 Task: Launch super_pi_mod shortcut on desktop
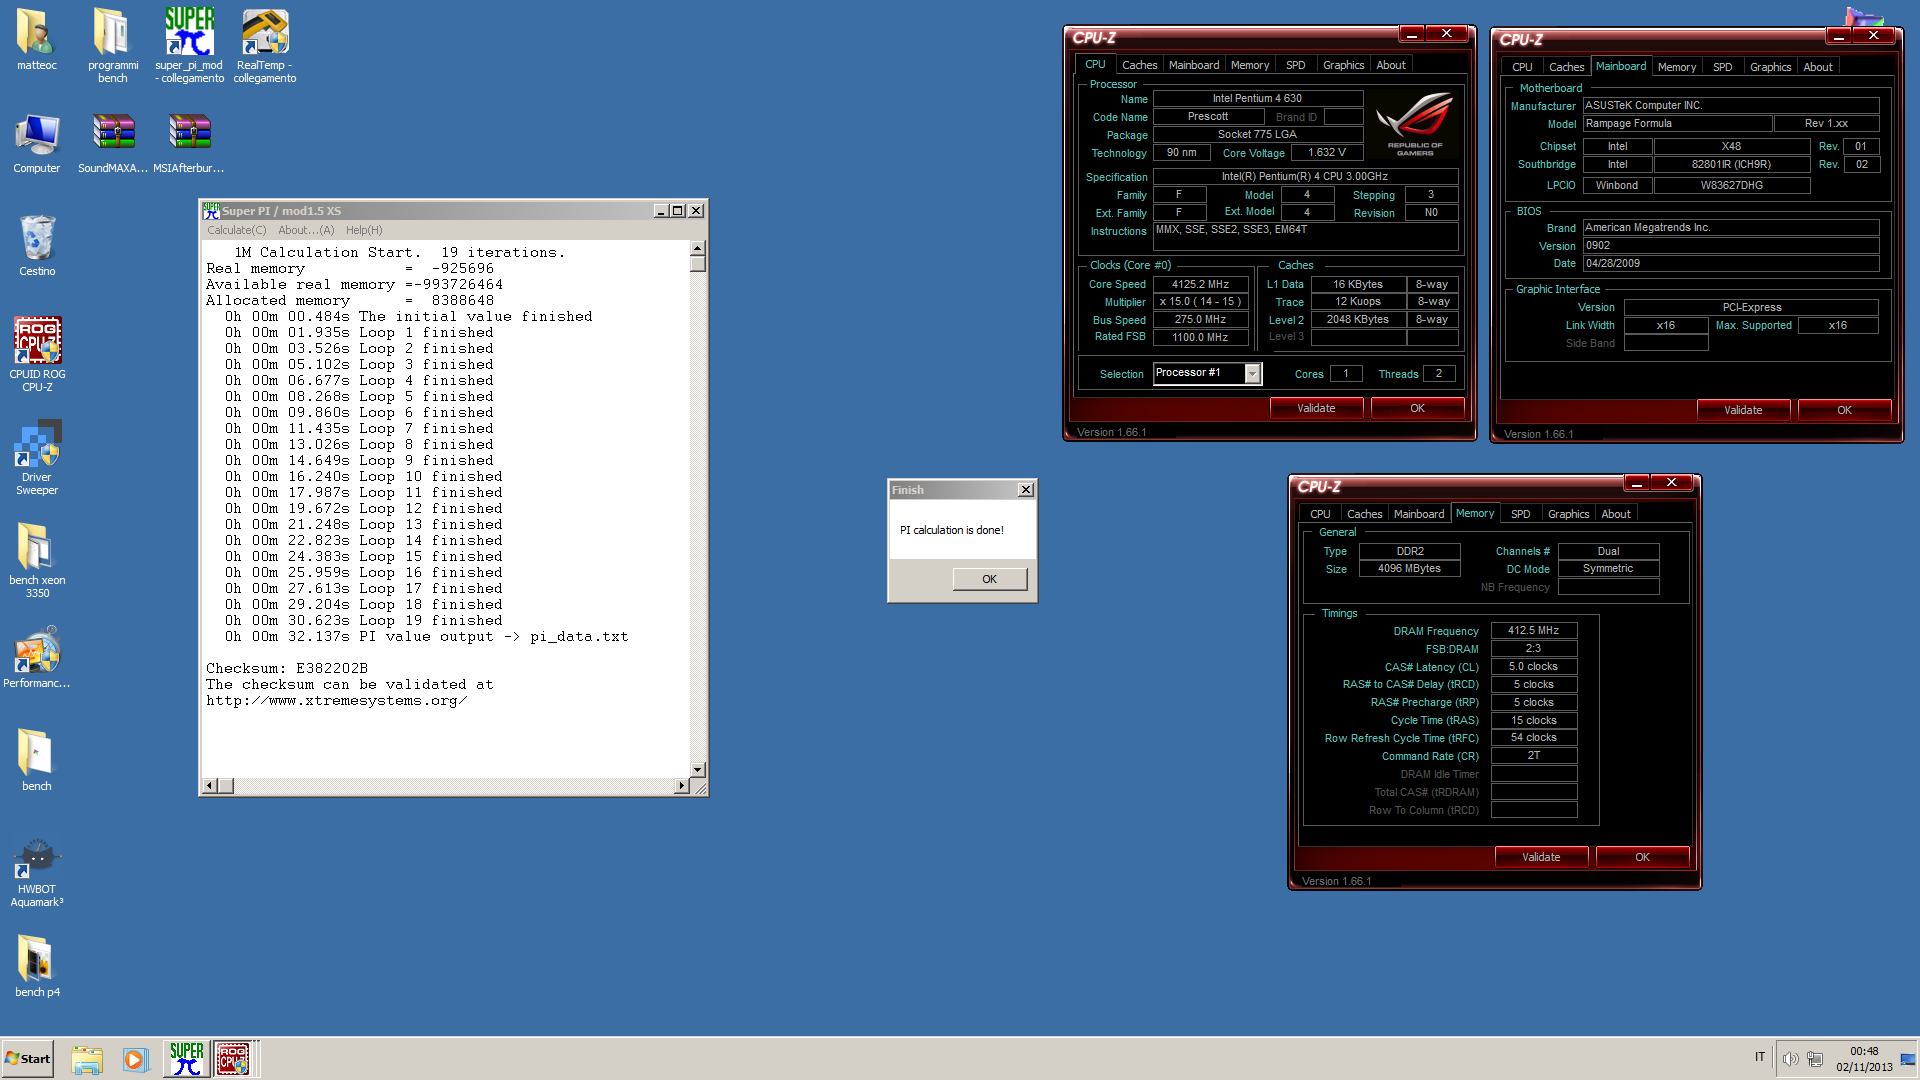click(189, 45)
